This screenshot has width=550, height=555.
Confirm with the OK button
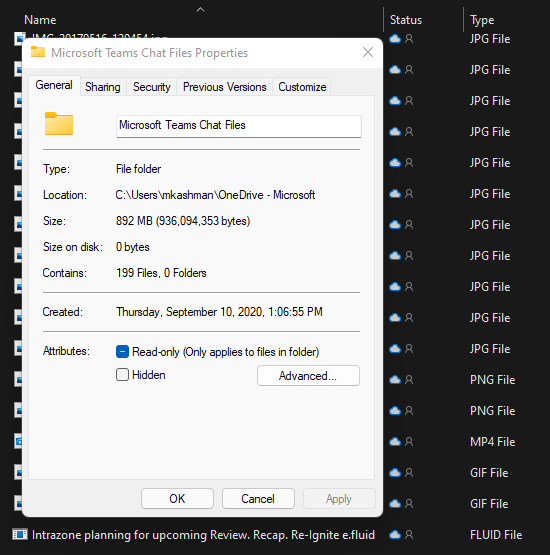pos(177,499)
